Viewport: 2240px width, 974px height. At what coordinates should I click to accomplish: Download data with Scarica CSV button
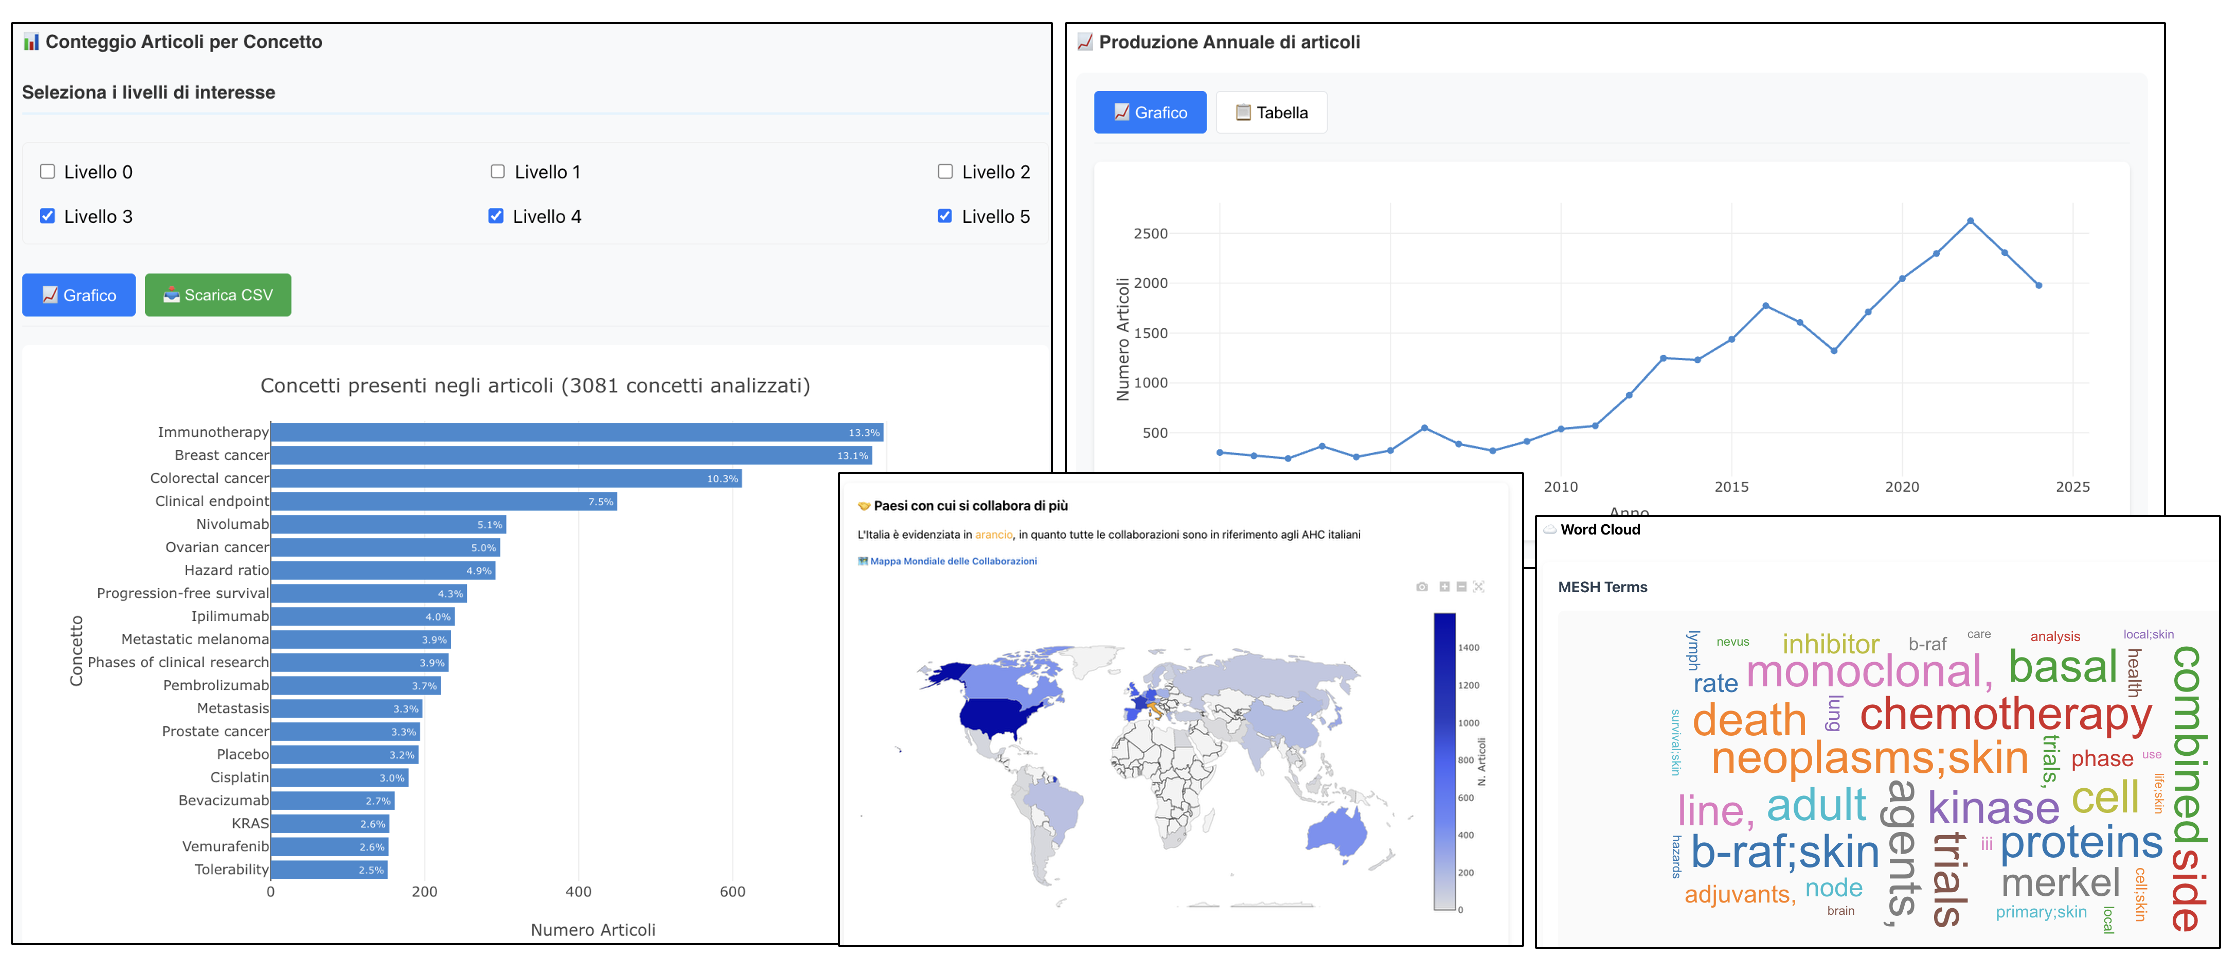pos(218,295)
